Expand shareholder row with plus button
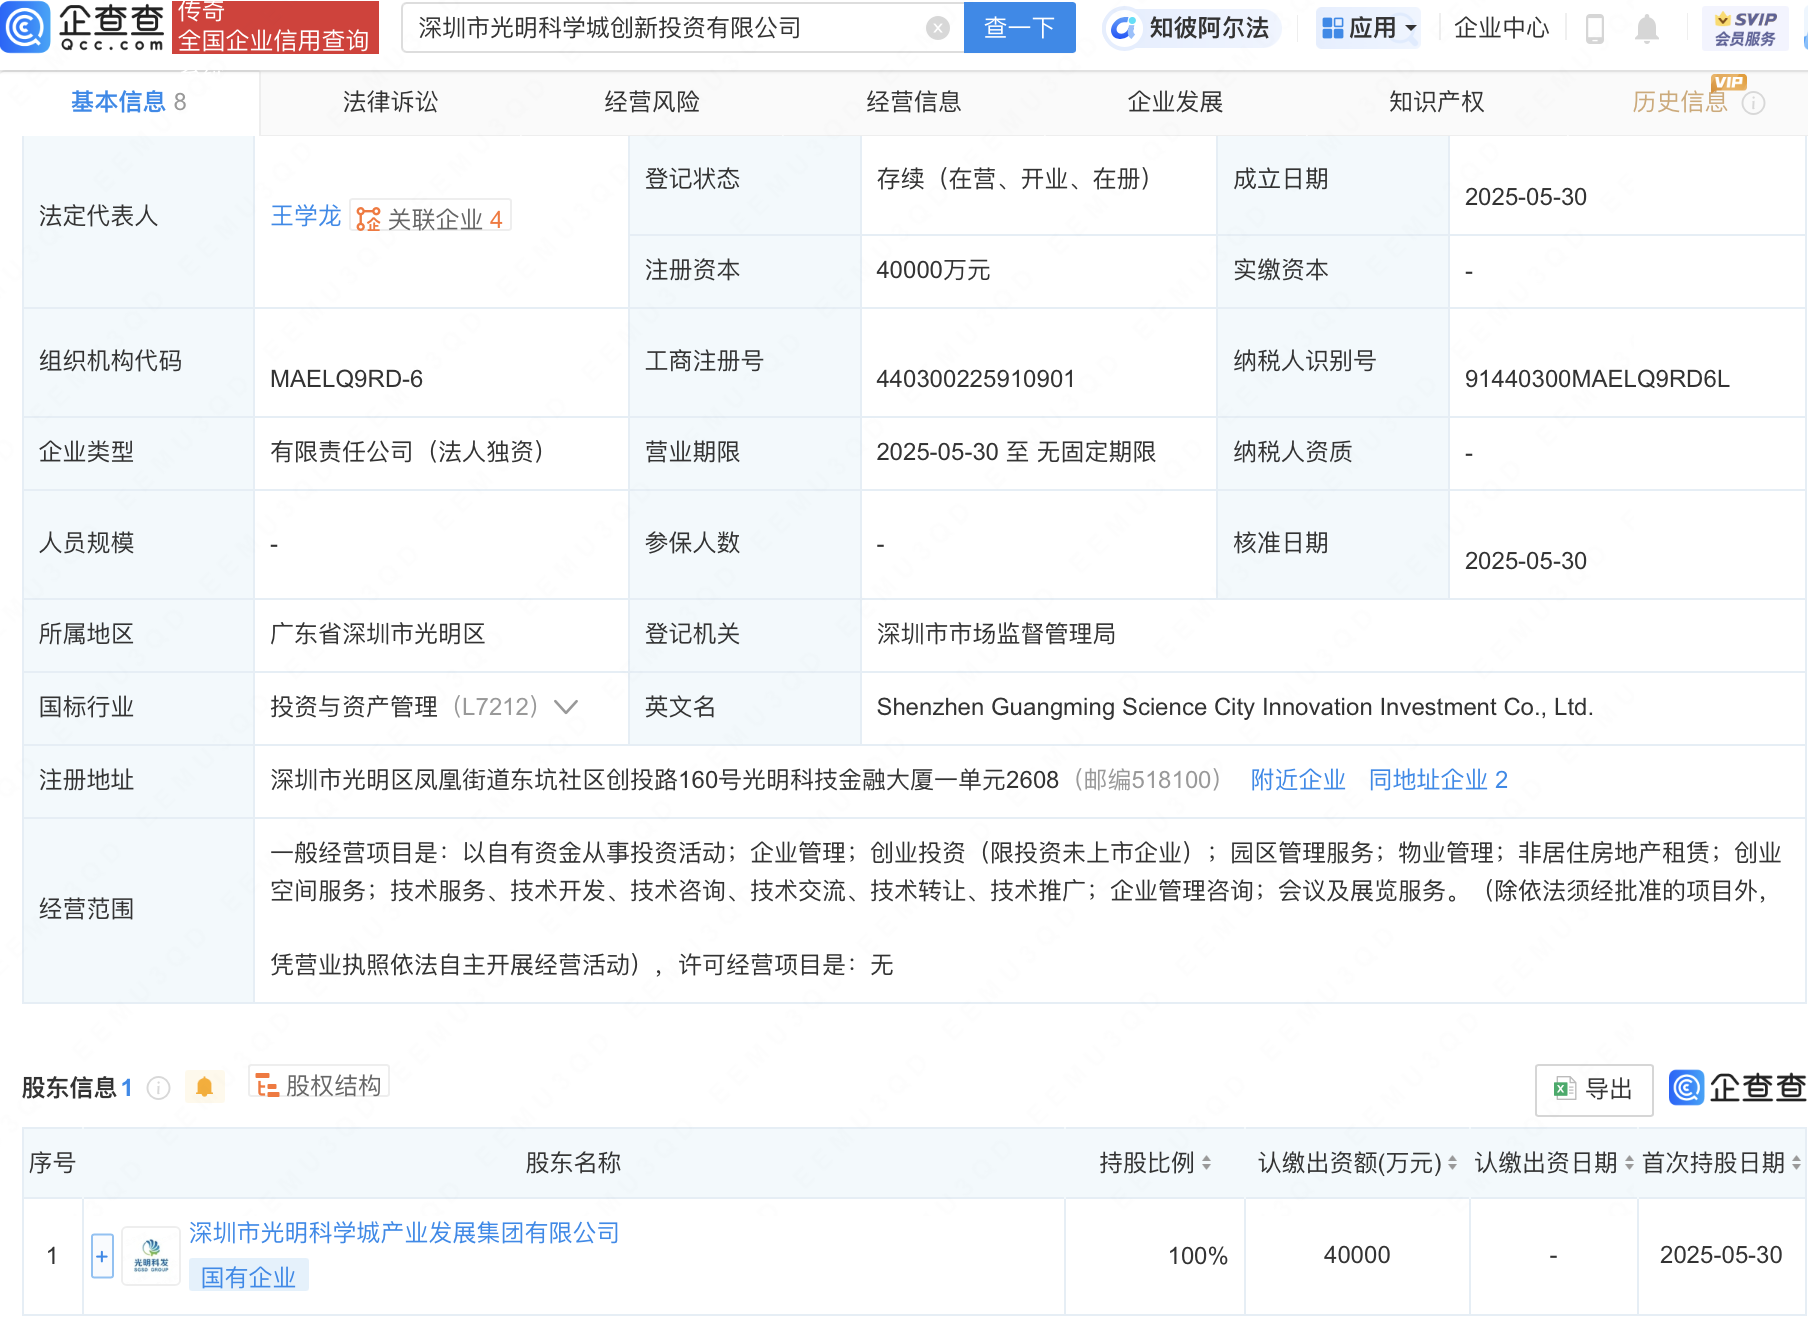The image size is (1808, 1318). [x=102, y=1256]
